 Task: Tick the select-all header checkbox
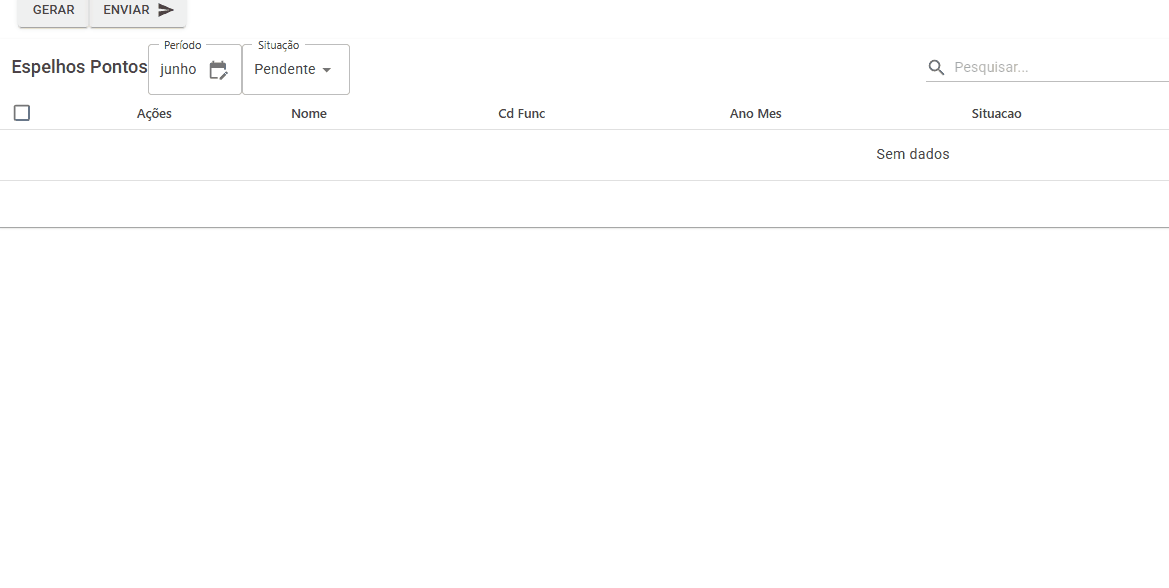point(22,113)
